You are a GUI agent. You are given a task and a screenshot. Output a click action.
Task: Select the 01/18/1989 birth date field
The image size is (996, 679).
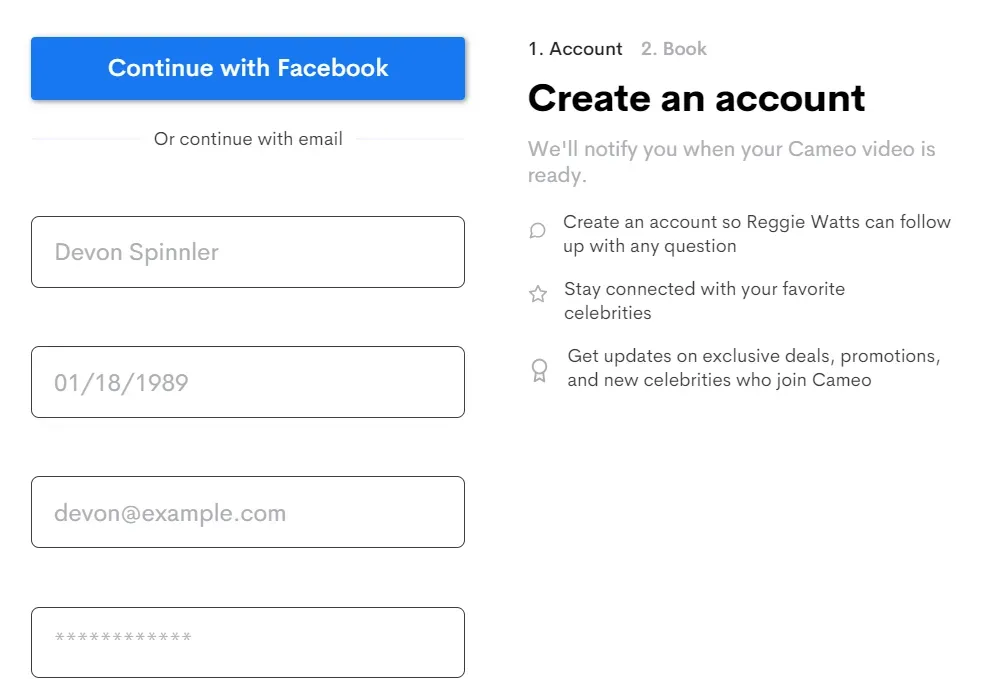[248, 382]
